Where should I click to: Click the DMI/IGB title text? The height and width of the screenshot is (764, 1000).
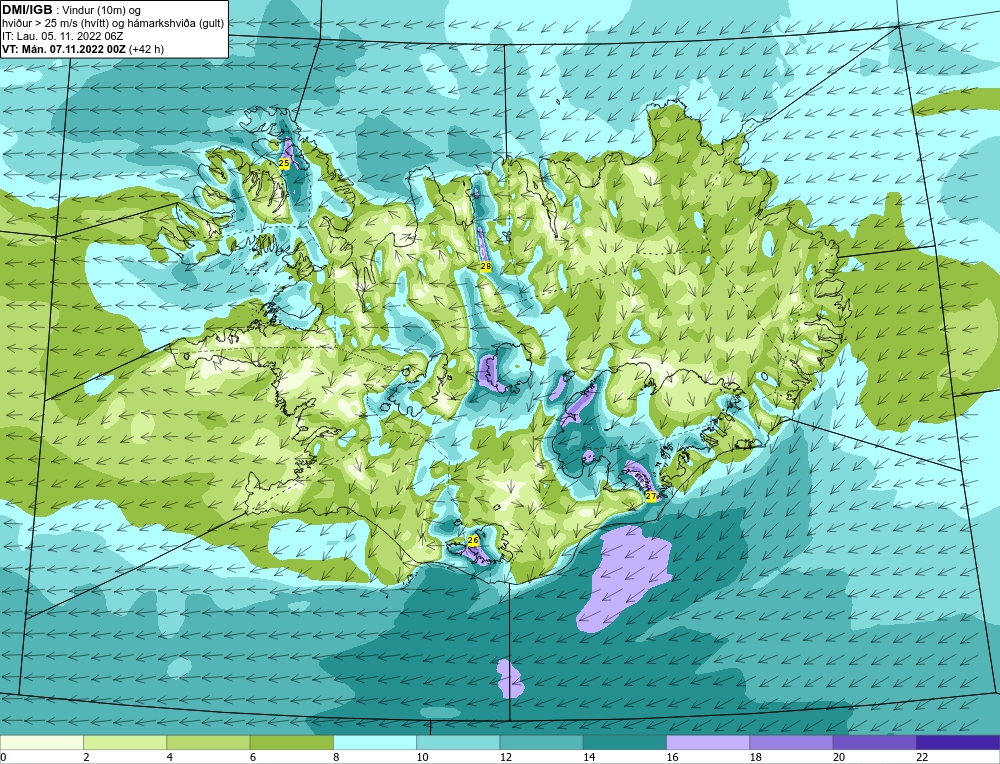27,10
